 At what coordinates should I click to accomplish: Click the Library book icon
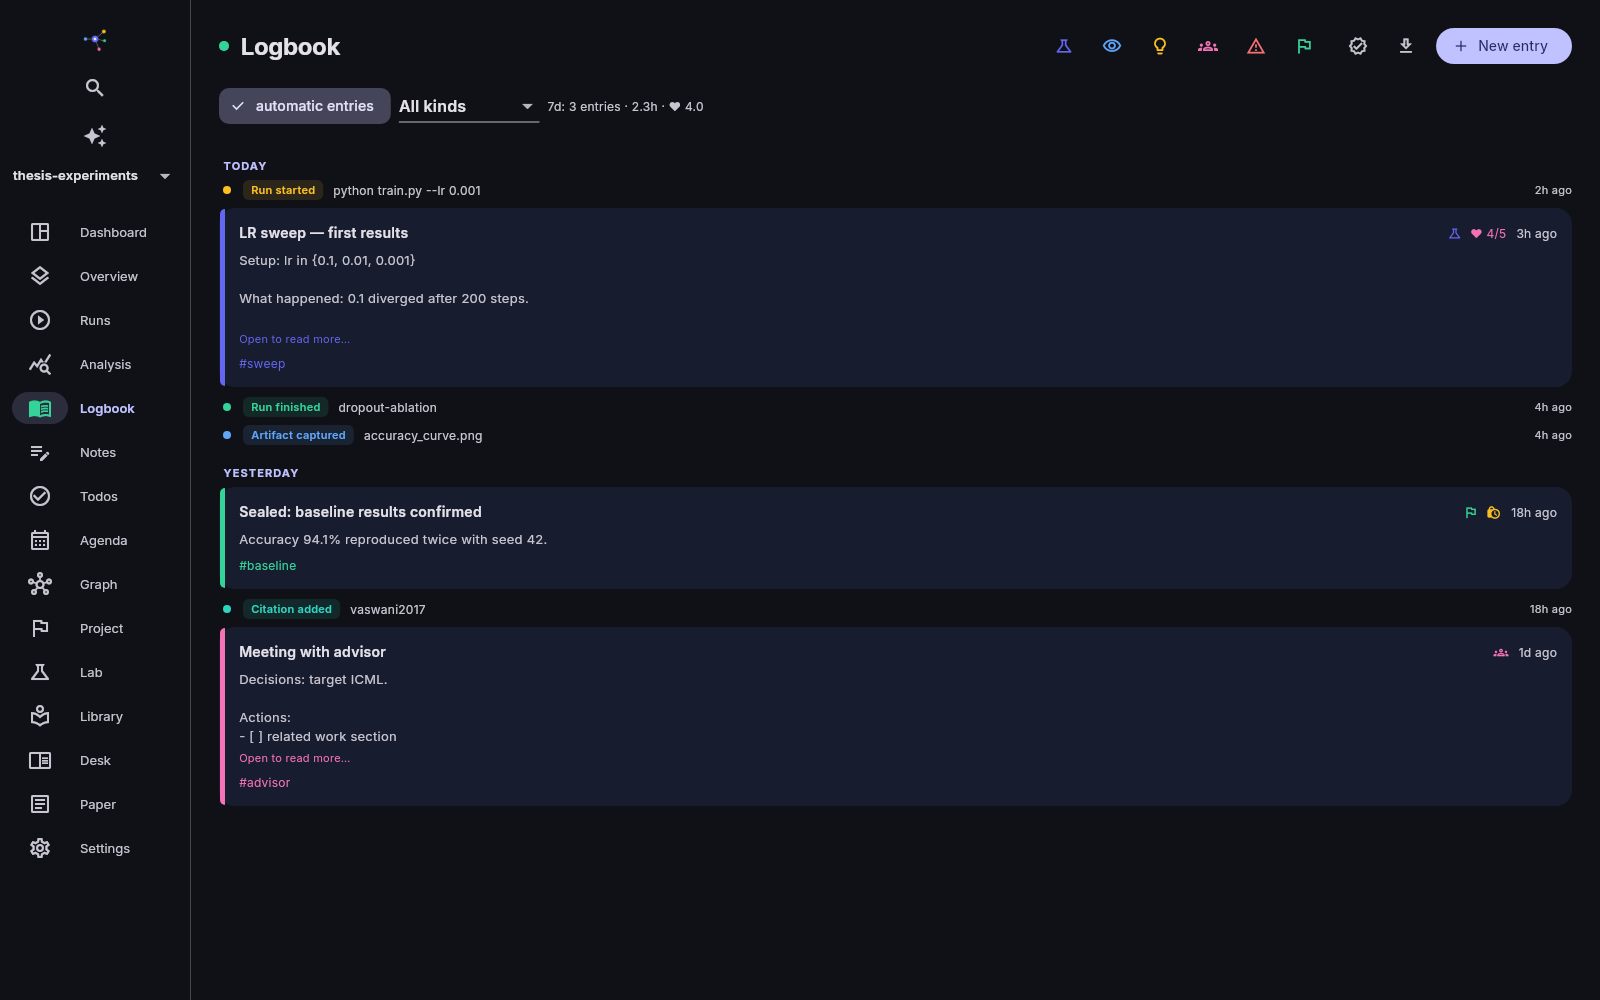click(40, 716)
